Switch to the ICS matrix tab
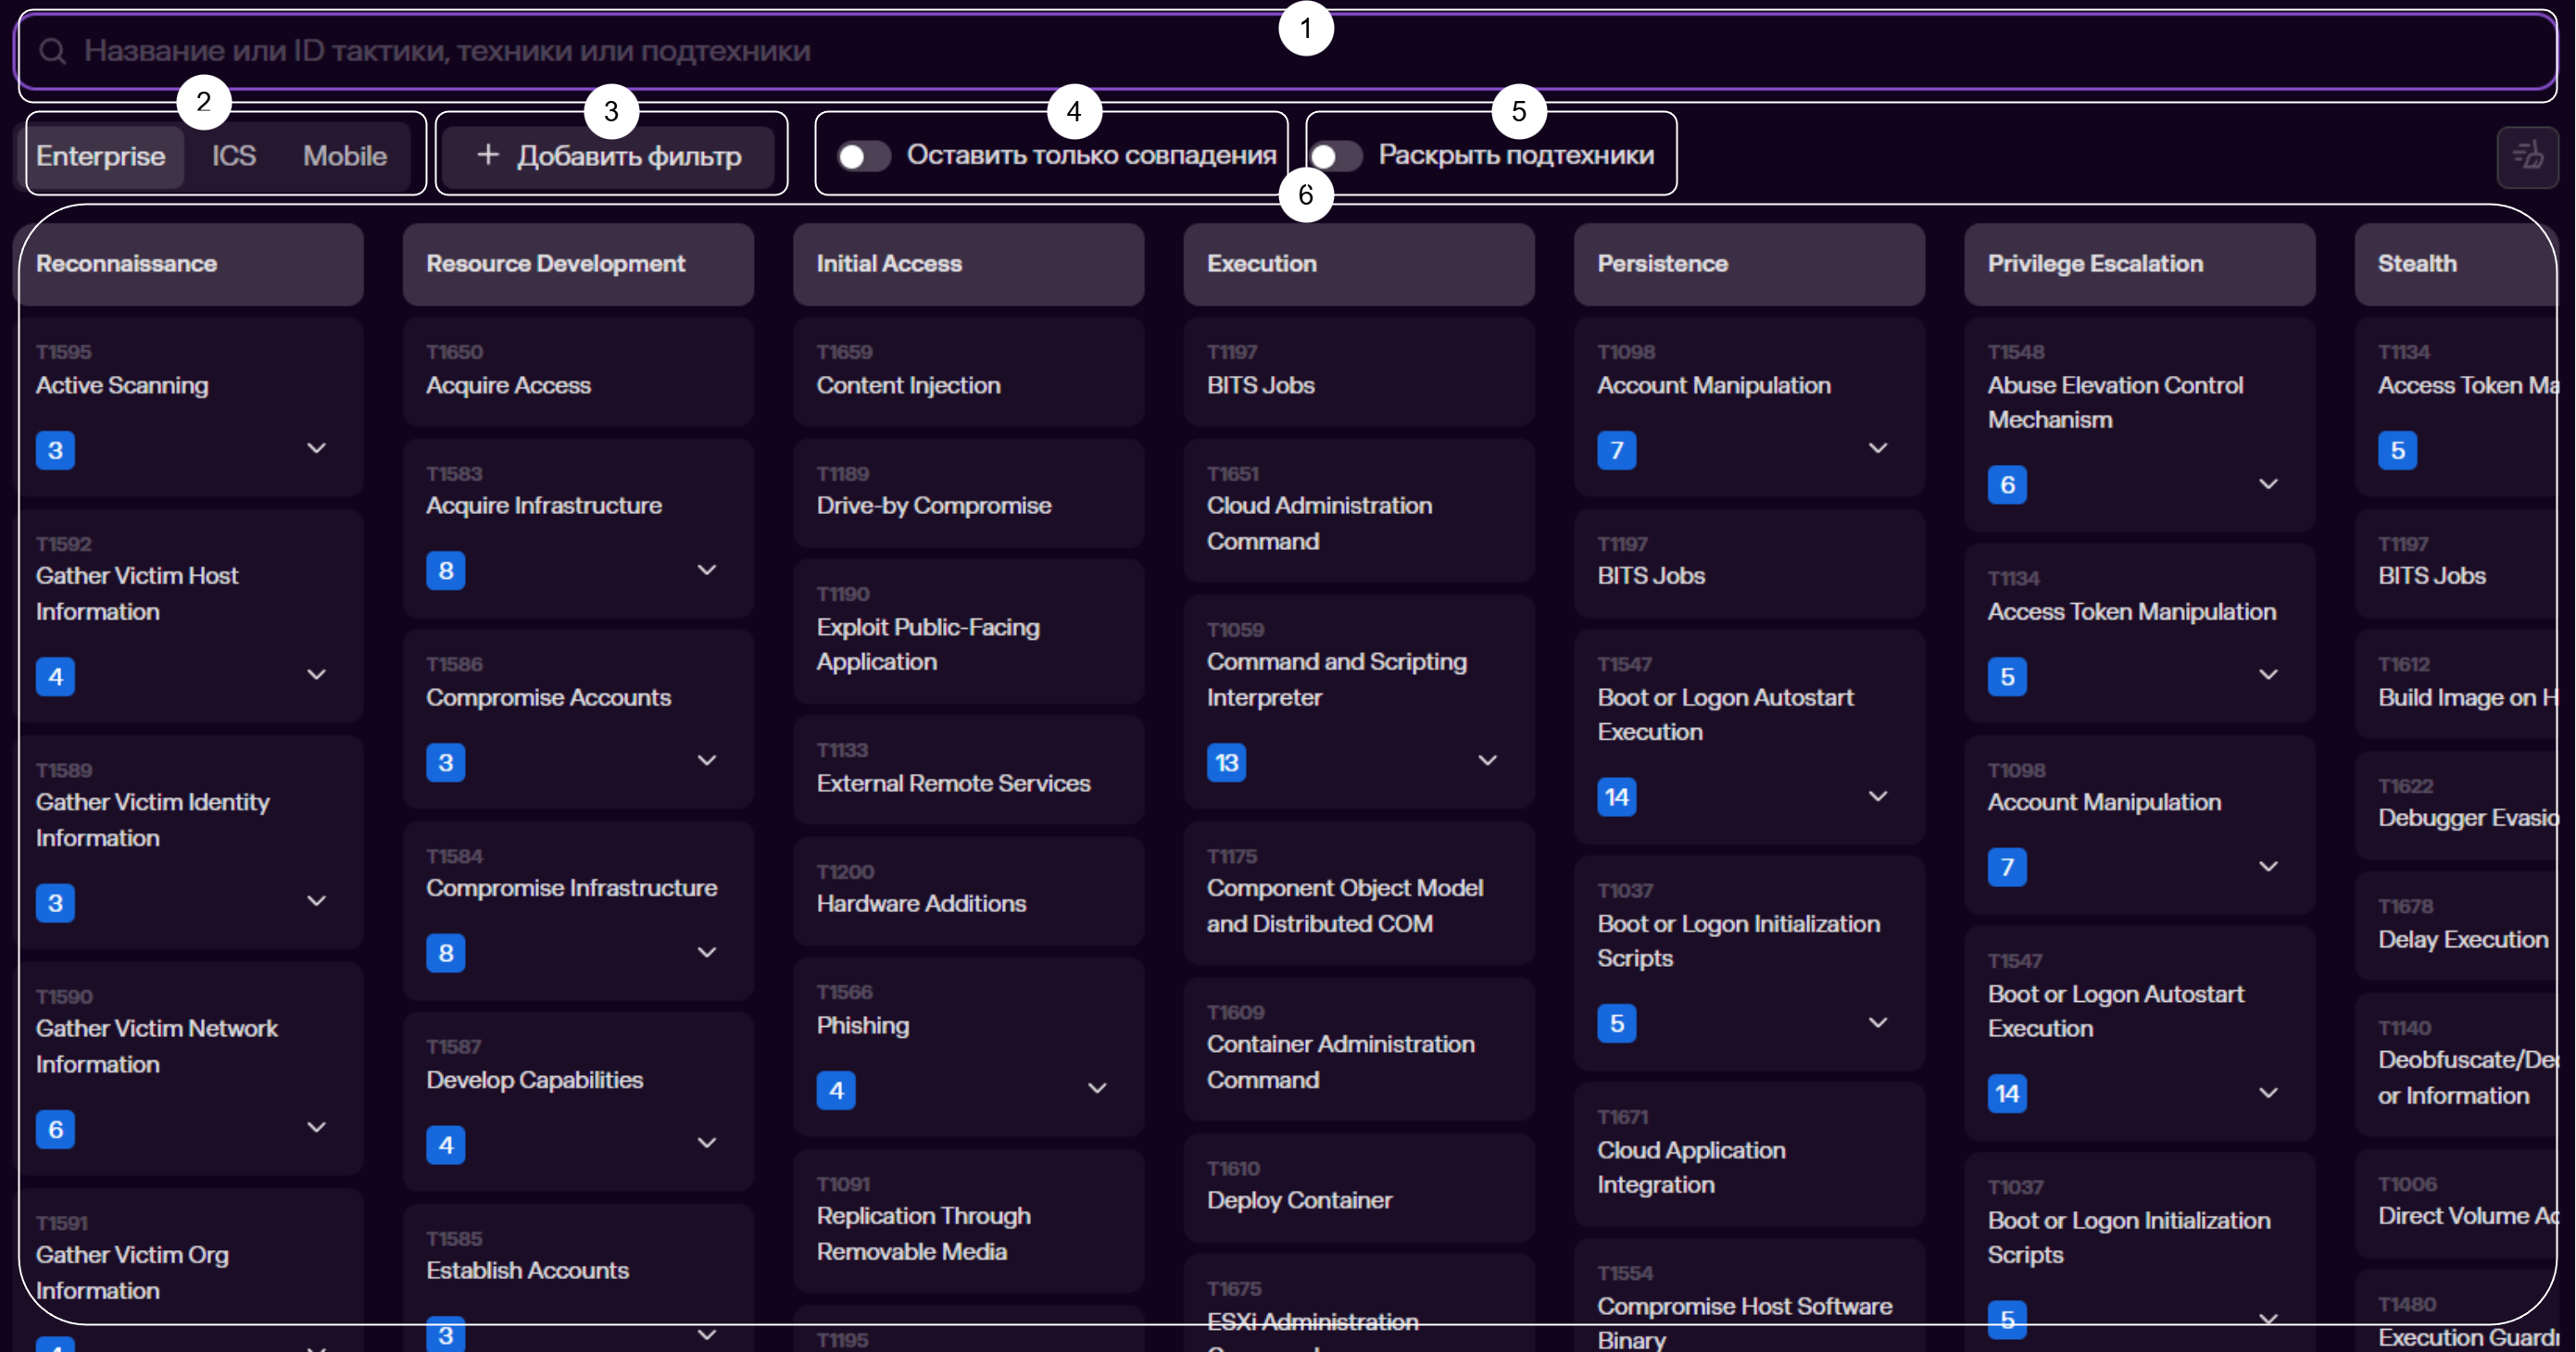The width and height of the screenshot is (2576, 1352). click(x=234, y=156)
